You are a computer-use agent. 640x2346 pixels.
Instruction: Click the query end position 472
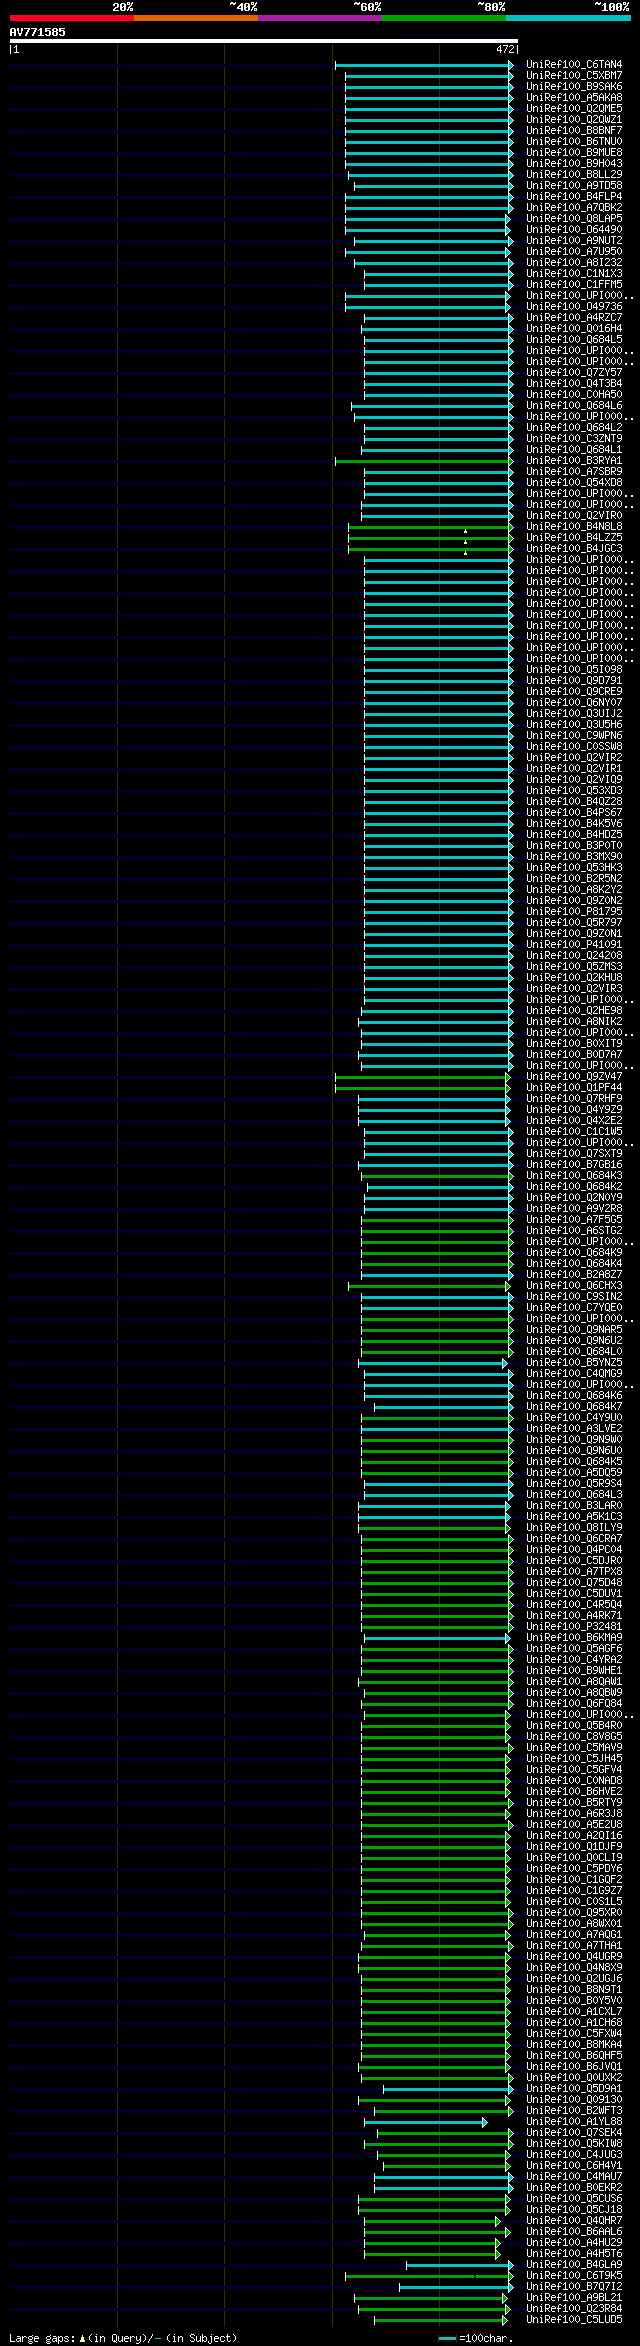(505, 49)
